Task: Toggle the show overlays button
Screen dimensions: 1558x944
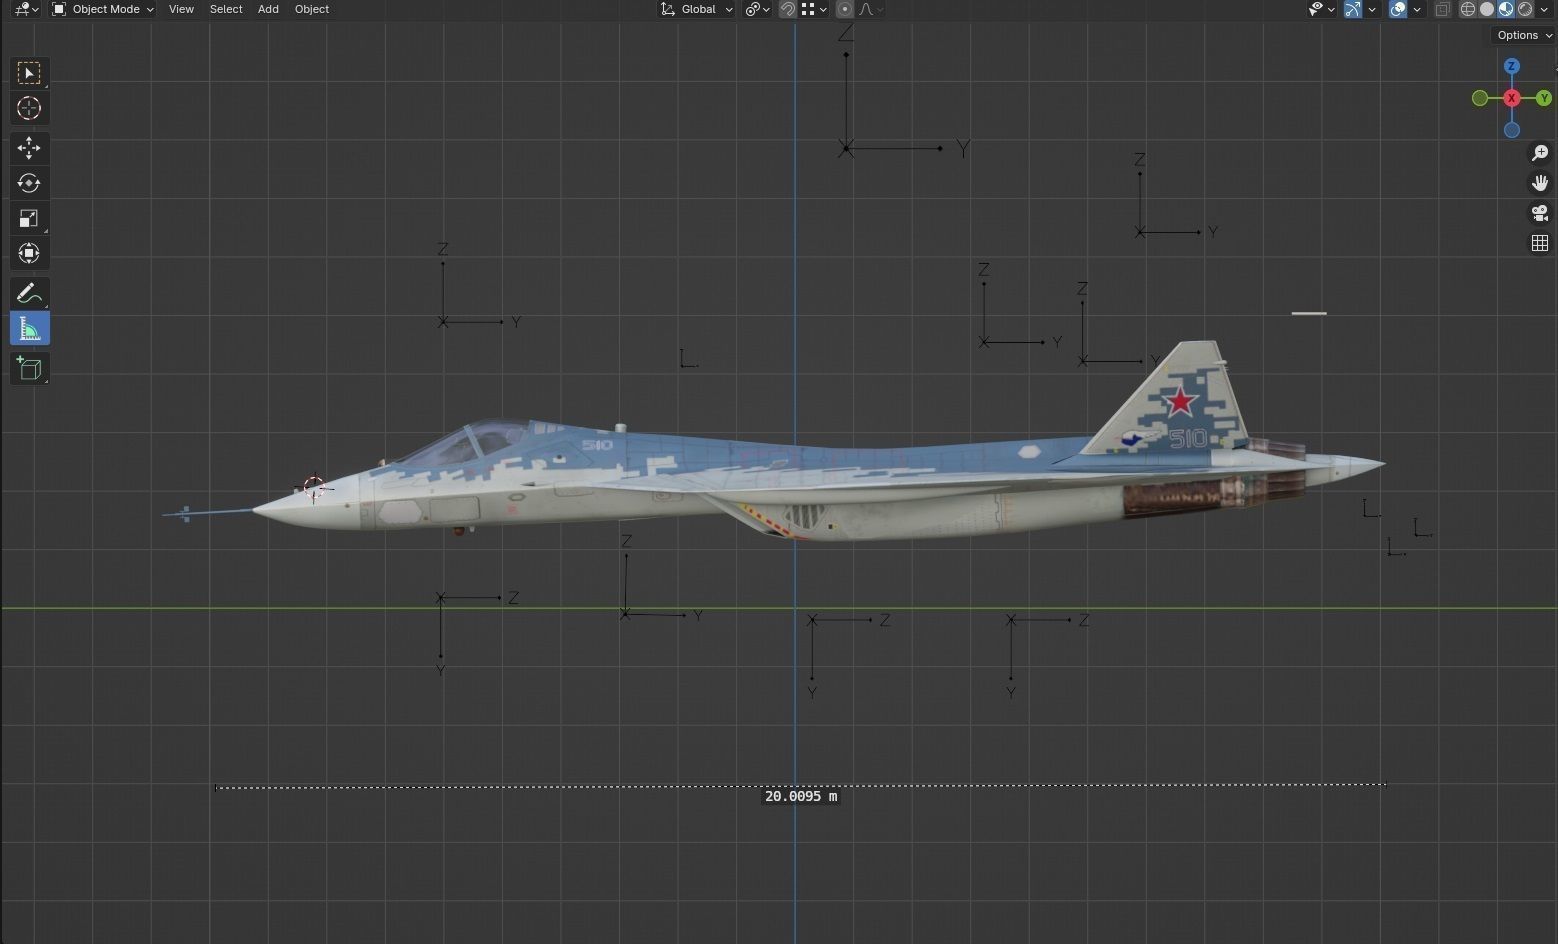Action: tap(1398, 9)
